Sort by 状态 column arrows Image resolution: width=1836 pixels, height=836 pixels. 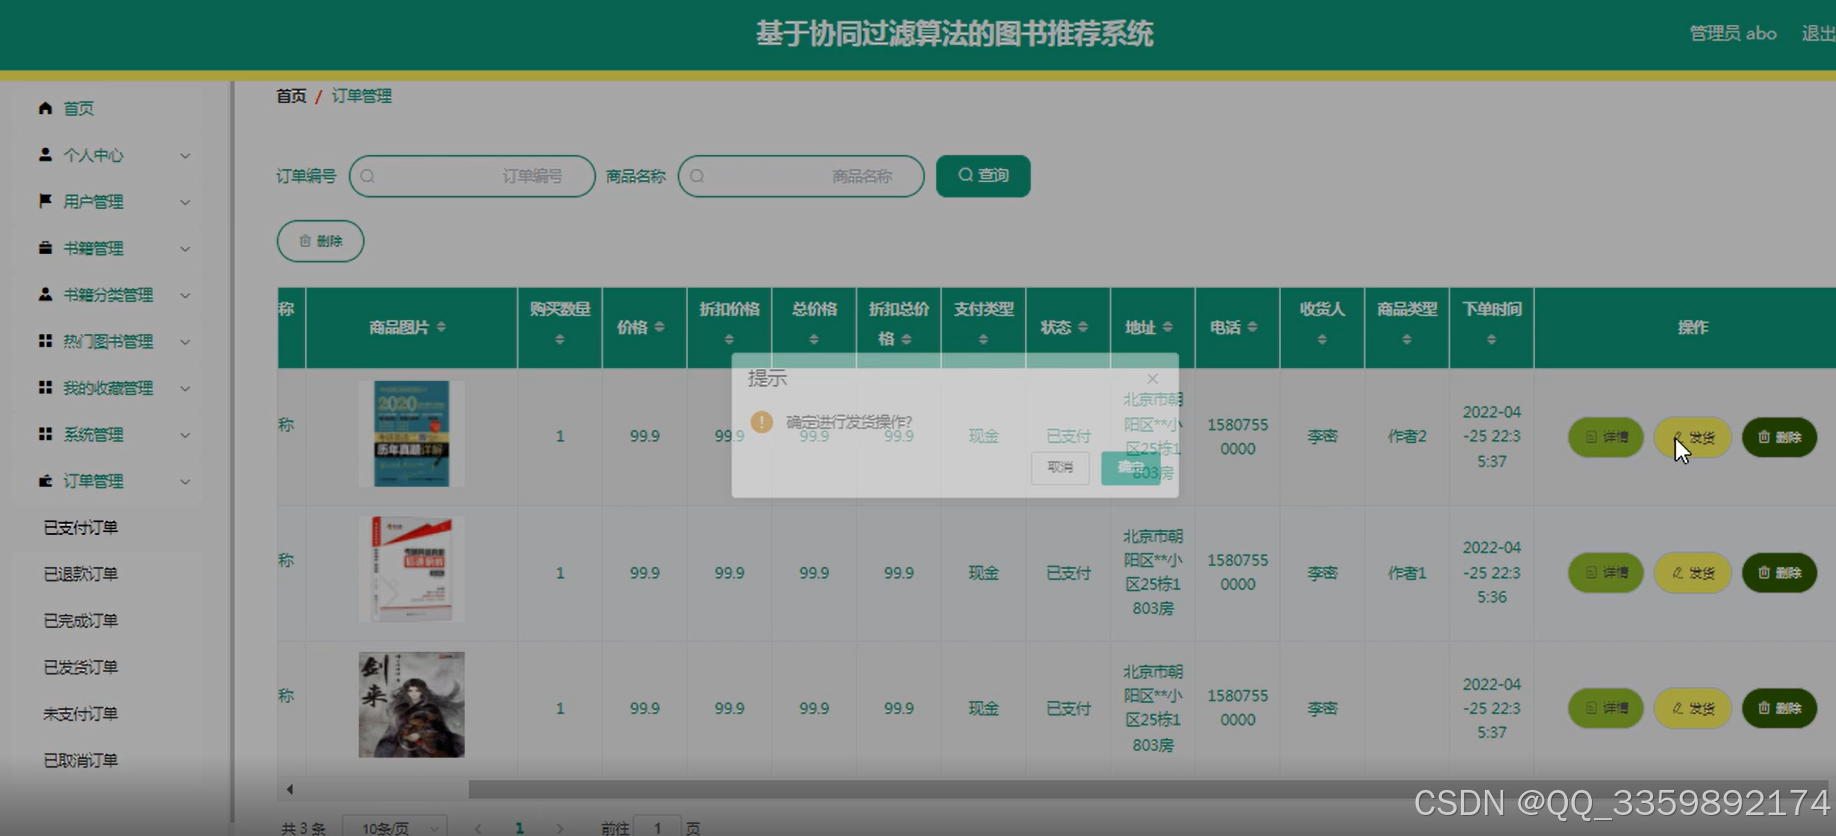(x=1083, y=327)
